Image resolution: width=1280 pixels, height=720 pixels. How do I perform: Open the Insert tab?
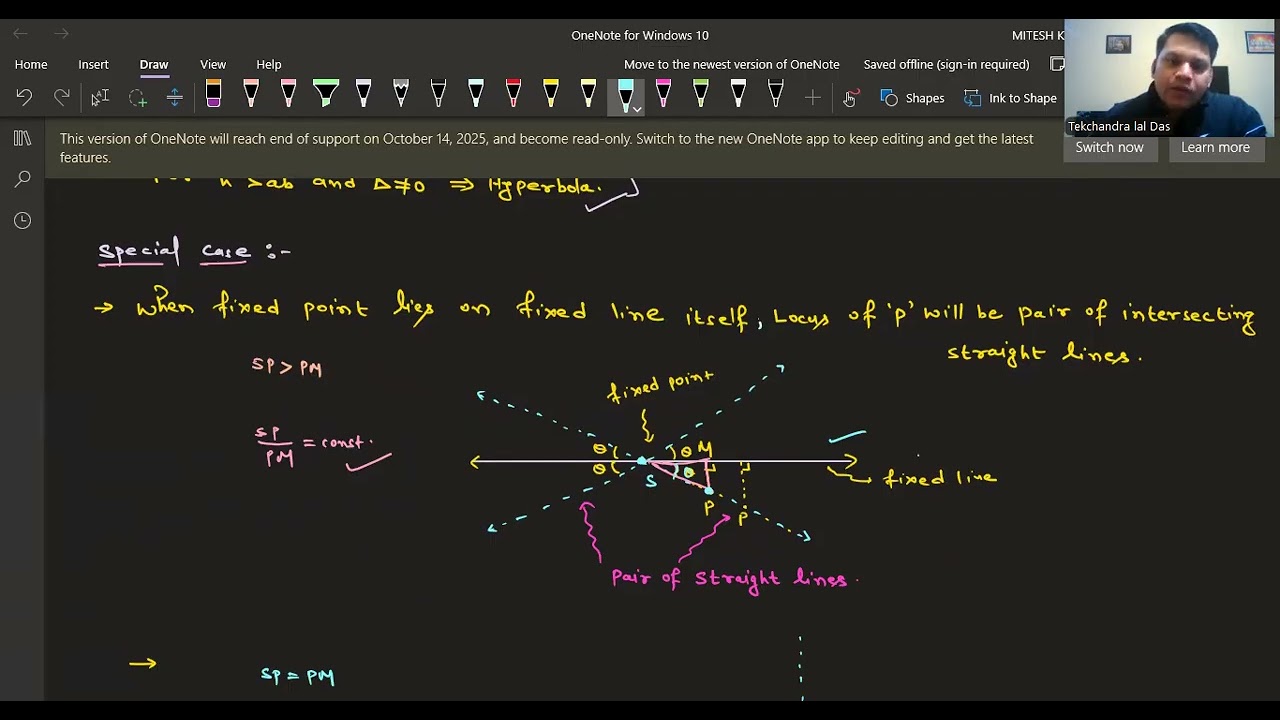[93, 64]
